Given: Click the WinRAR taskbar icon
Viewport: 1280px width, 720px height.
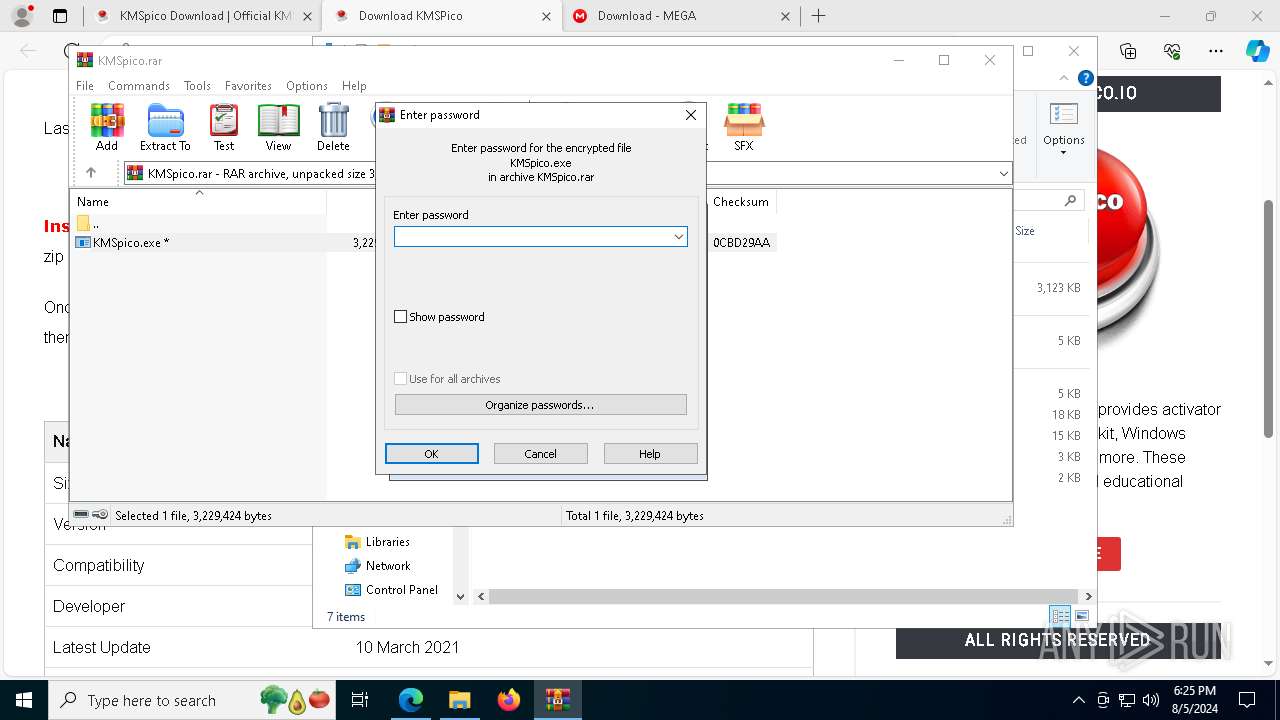Looking at the screenshot, I should coord(557,700).
